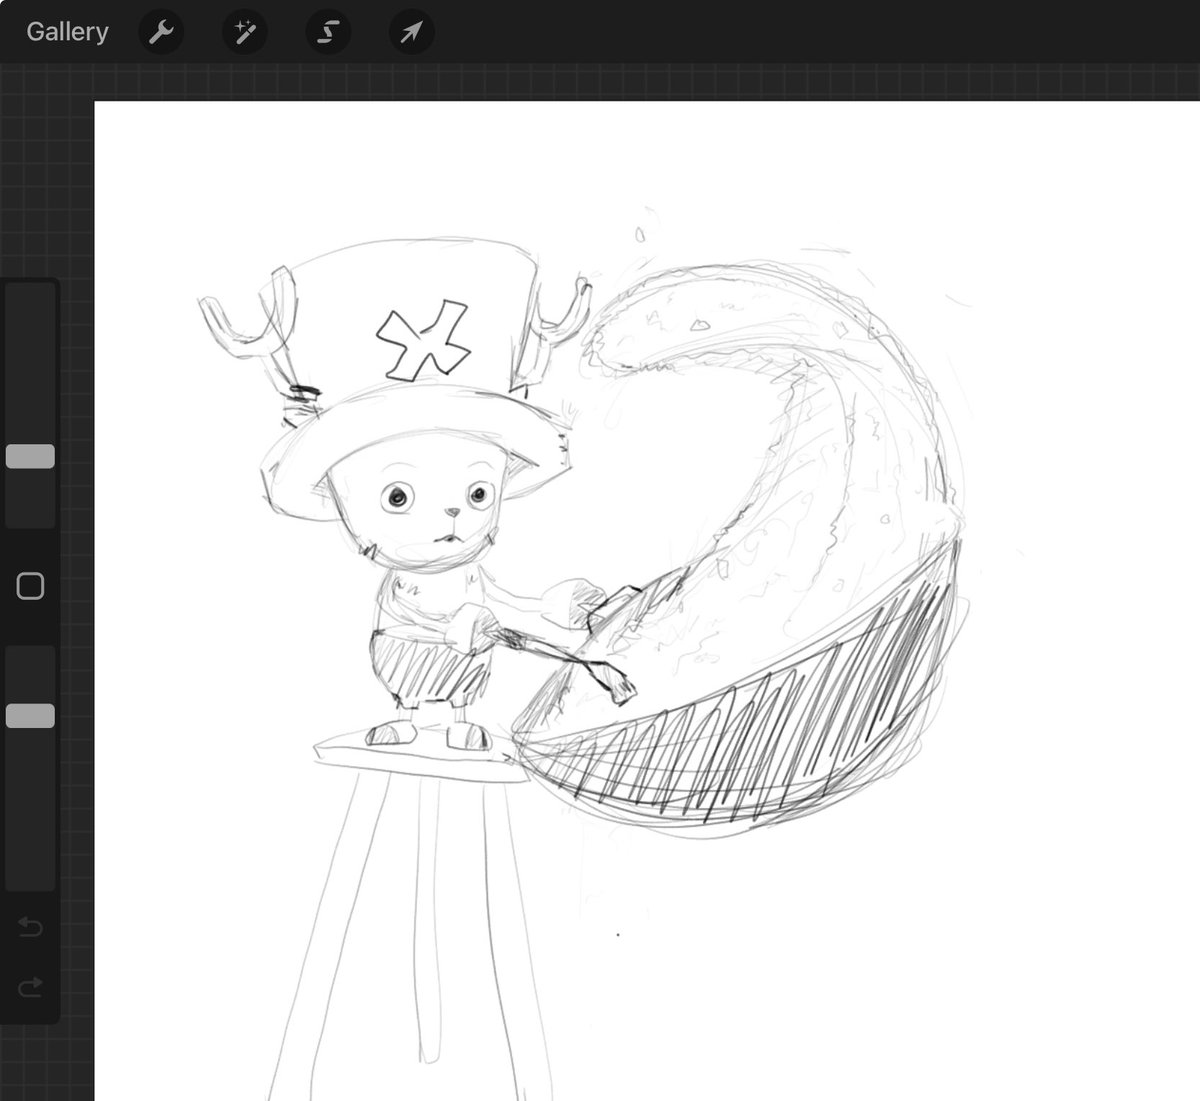This screenshot has width=1200, height=1101.
Task: Open the Adjustments magic wand menu
Action: tap(244, 33)
